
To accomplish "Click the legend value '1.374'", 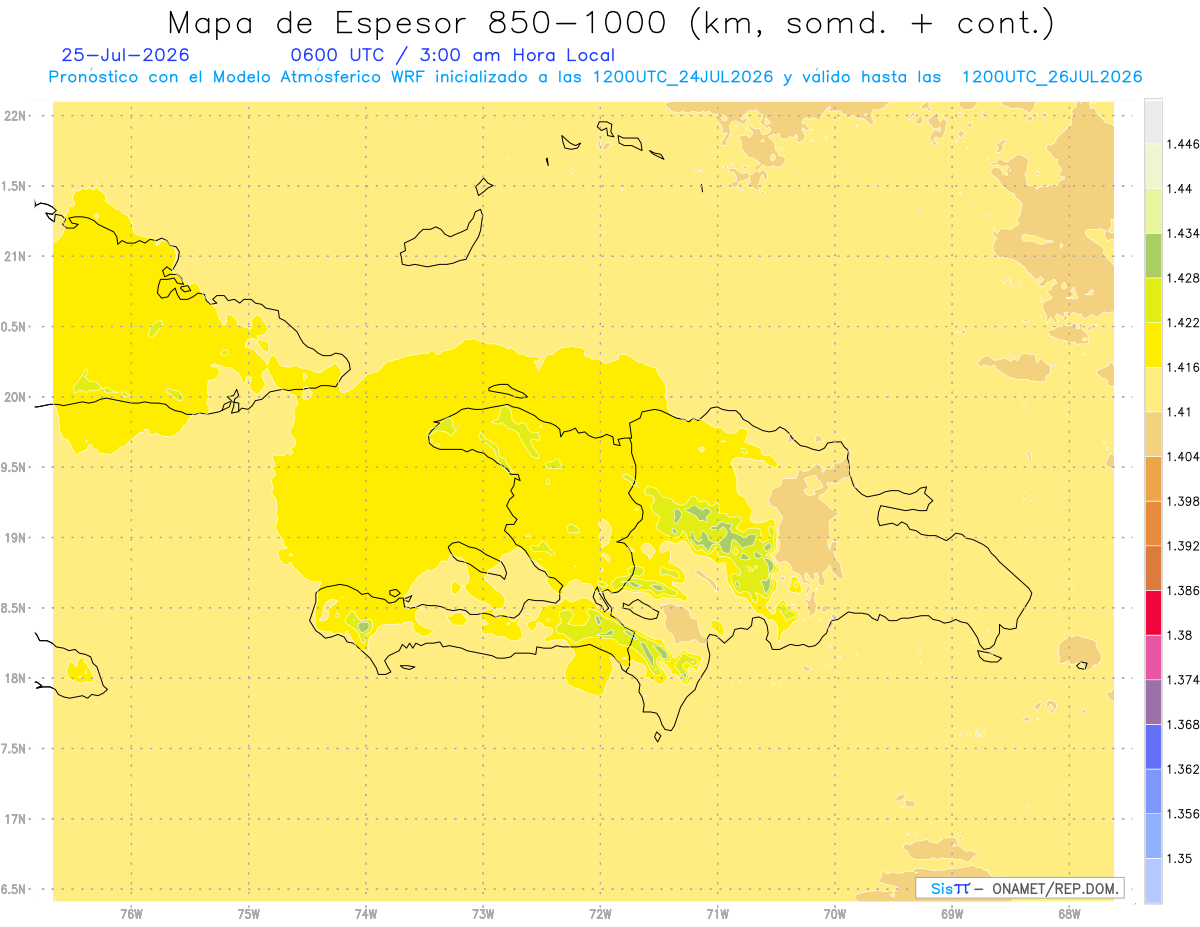I will (1183, 680).
